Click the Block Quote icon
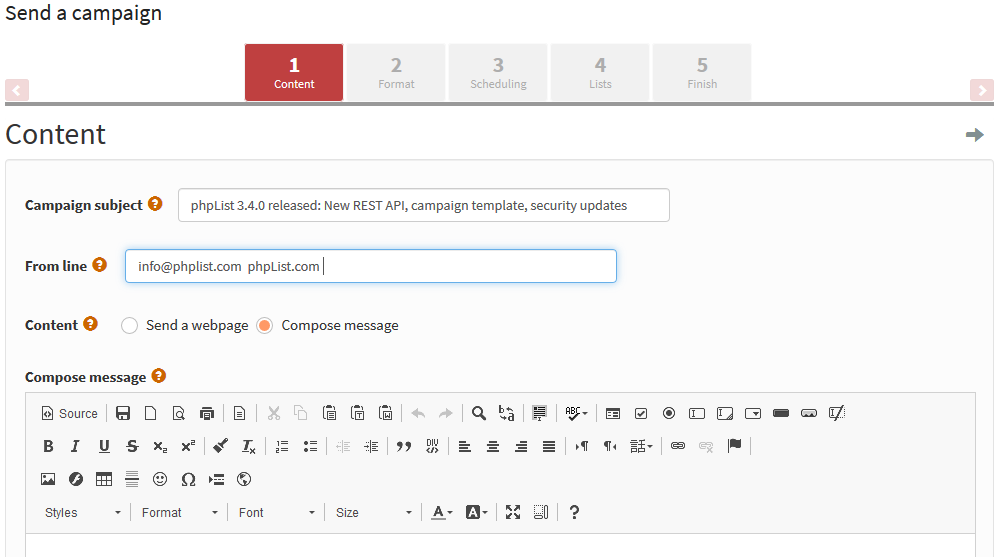 404,446
